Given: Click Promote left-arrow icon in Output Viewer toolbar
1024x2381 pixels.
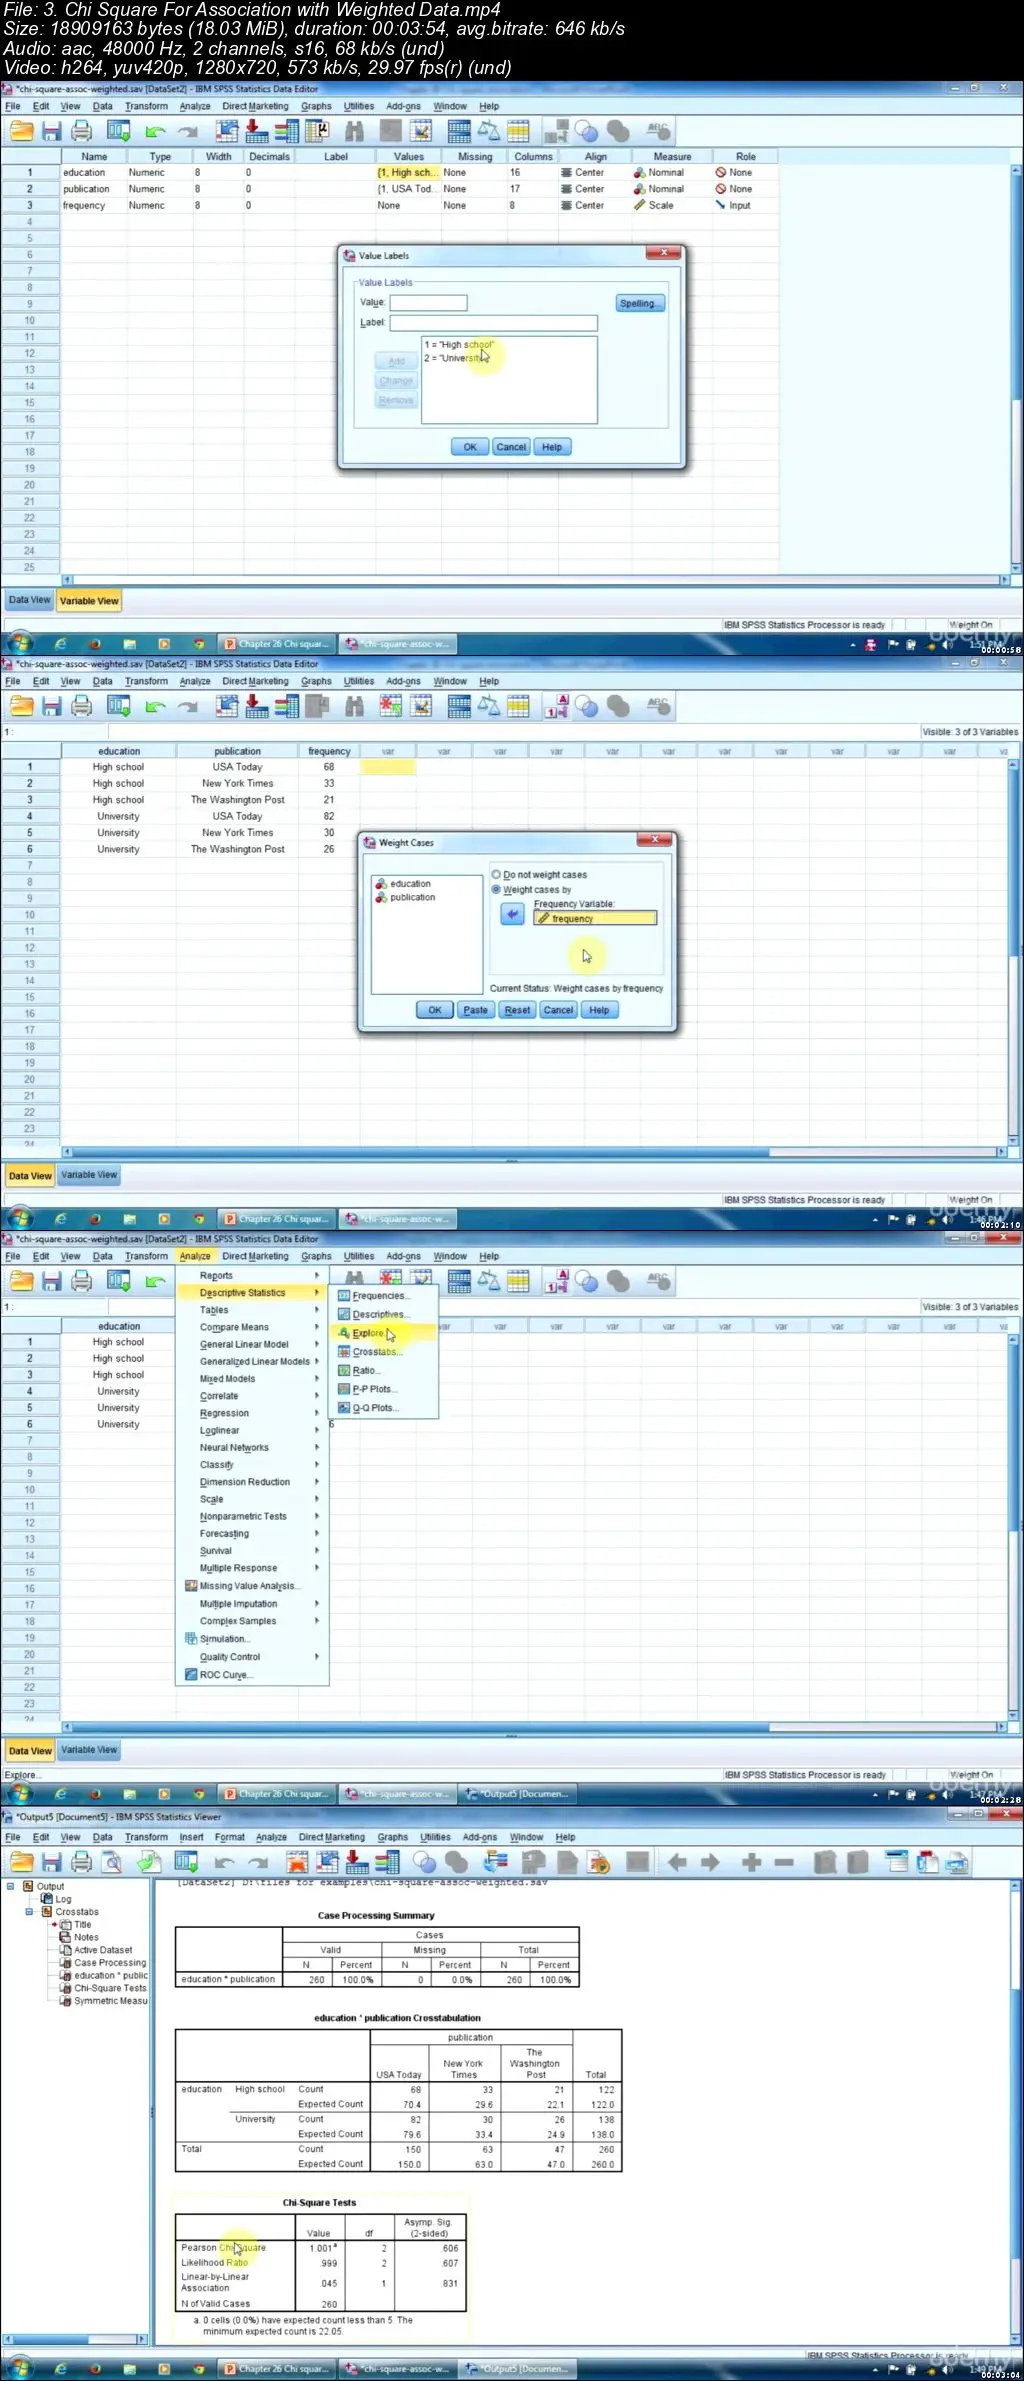Looking at the screenshot, I should click(677, 1862).
